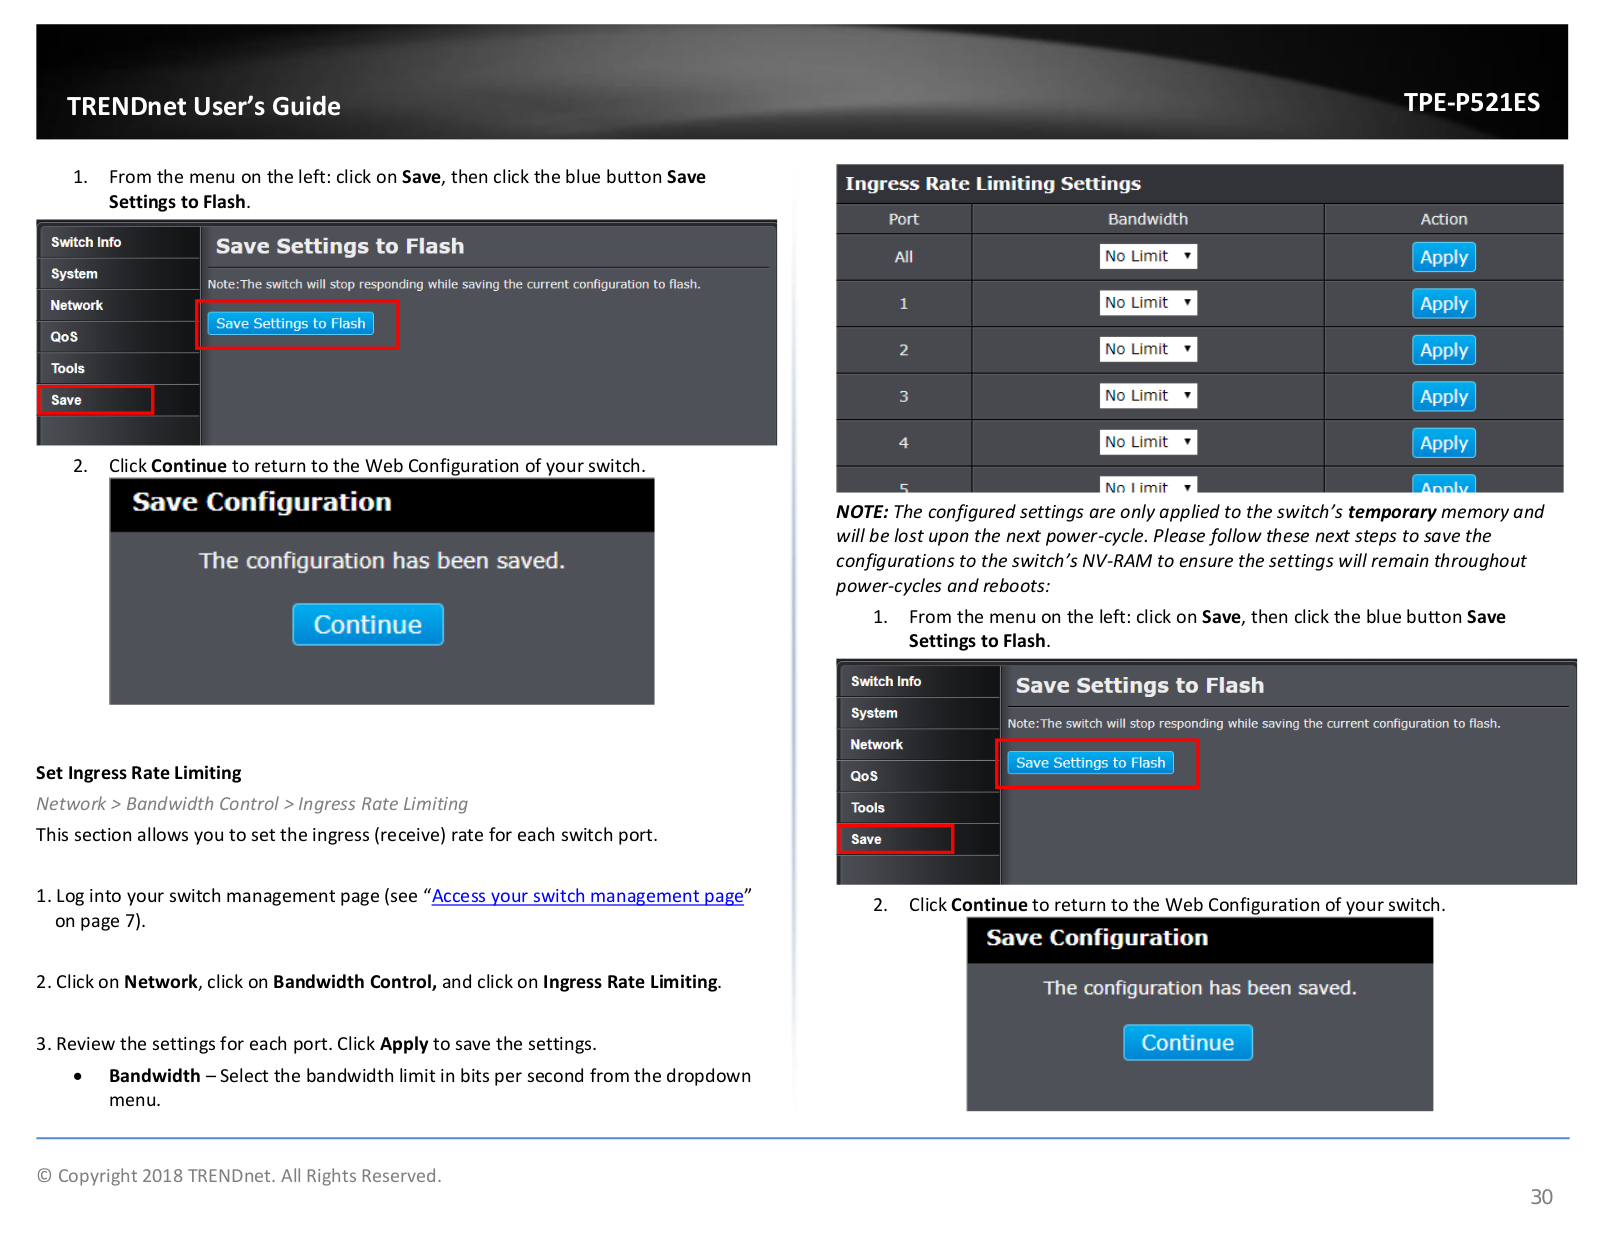The width and height of the screenshot is (1600, 1237).
Task: Open the 'Access your switch management page' link
Action: click(588, 896)
